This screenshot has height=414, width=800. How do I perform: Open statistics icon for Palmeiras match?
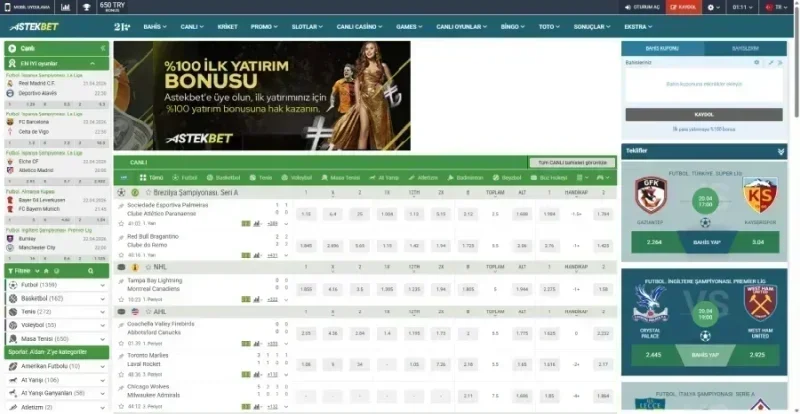257,224
